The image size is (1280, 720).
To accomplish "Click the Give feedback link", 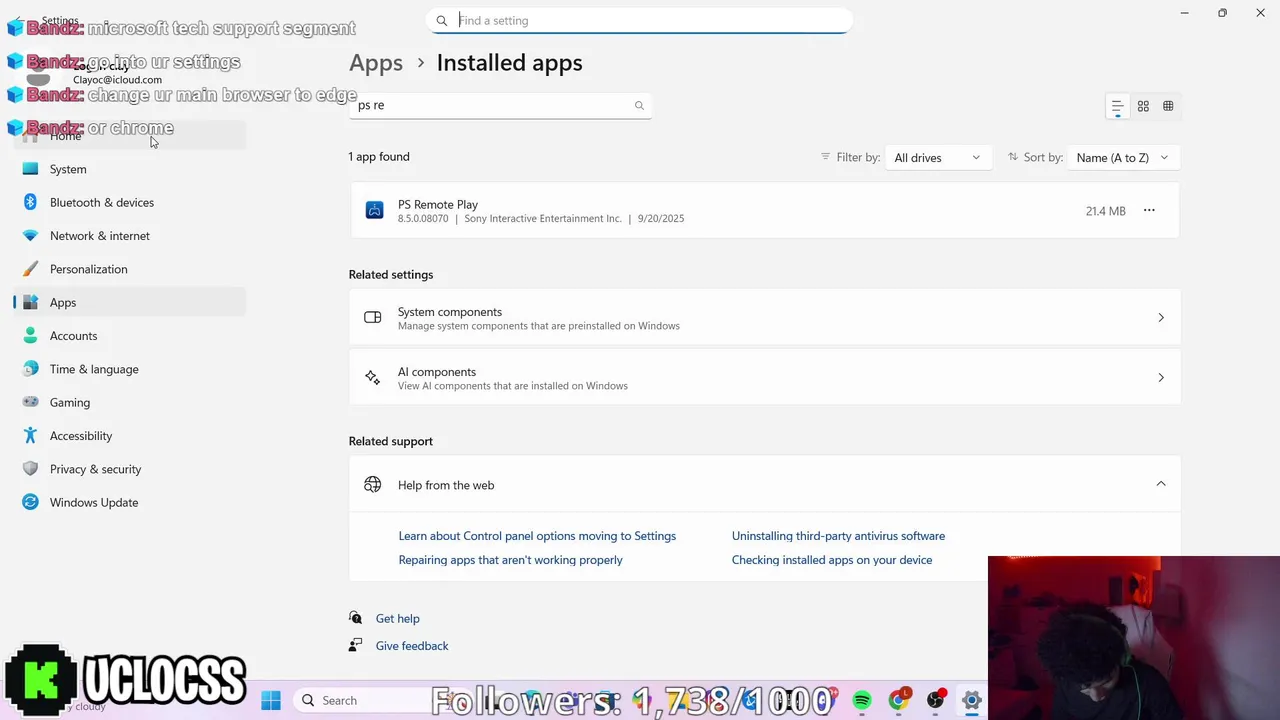I will [412, 646].
